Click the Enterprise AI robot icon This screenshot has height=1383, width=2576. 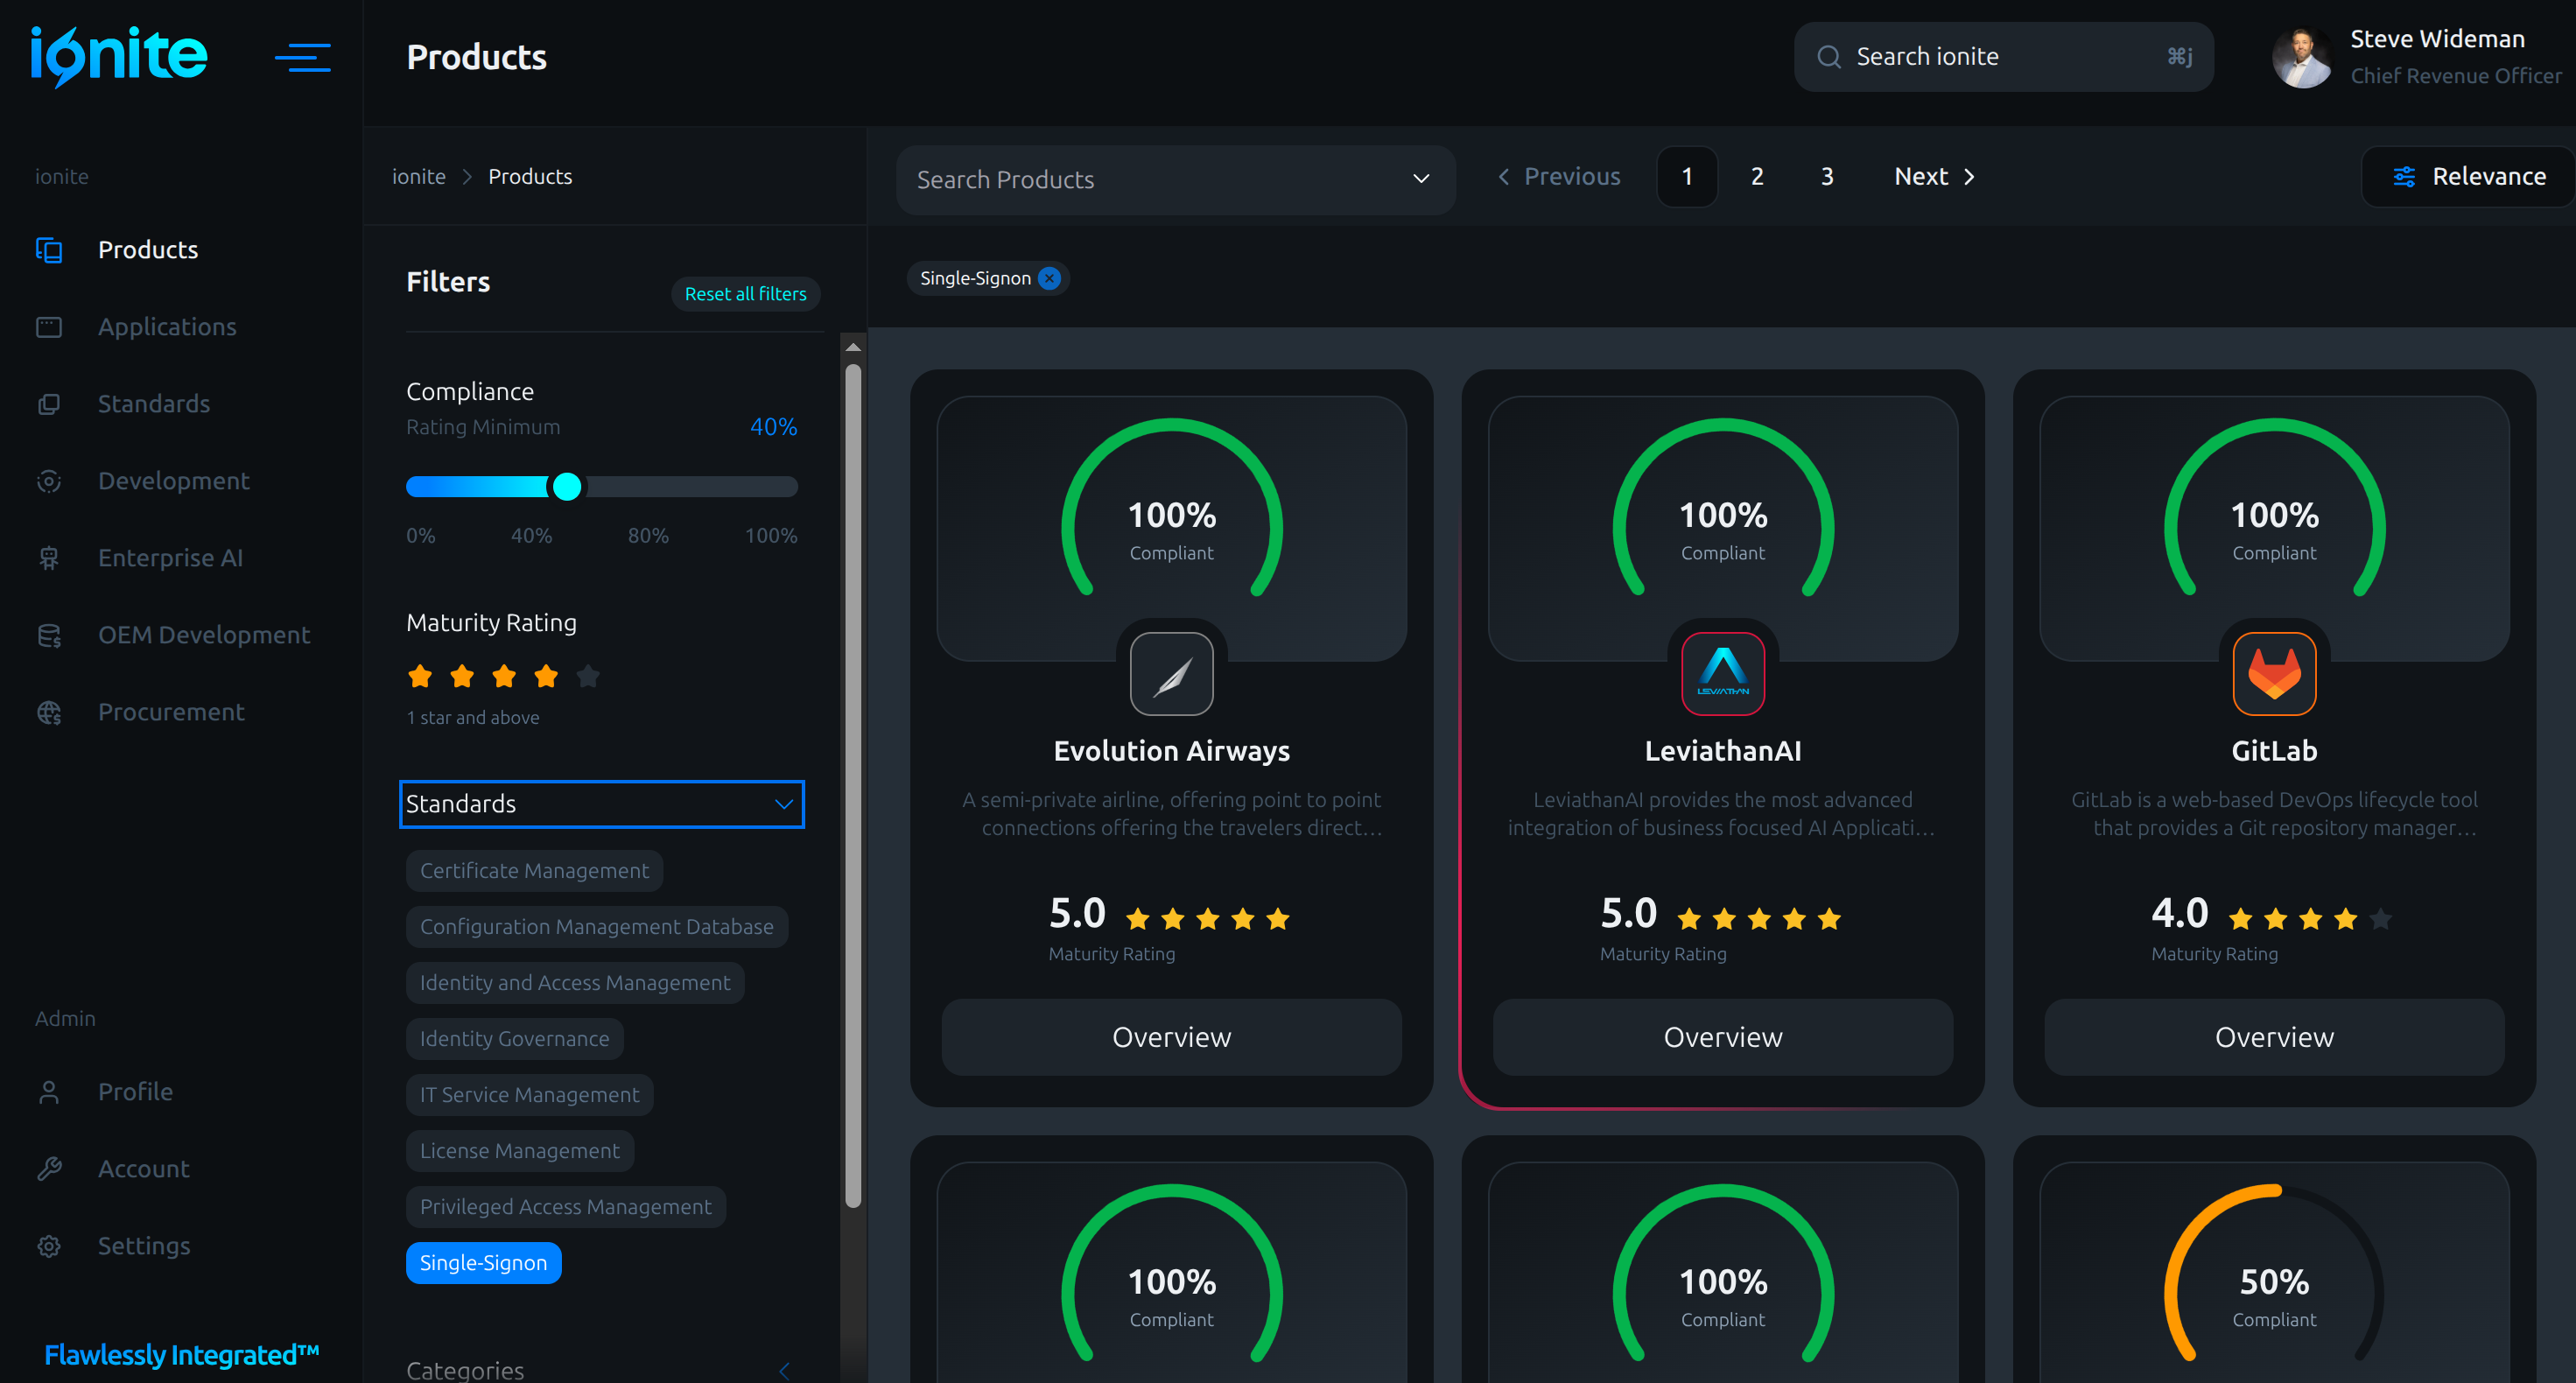pos(49,558)
